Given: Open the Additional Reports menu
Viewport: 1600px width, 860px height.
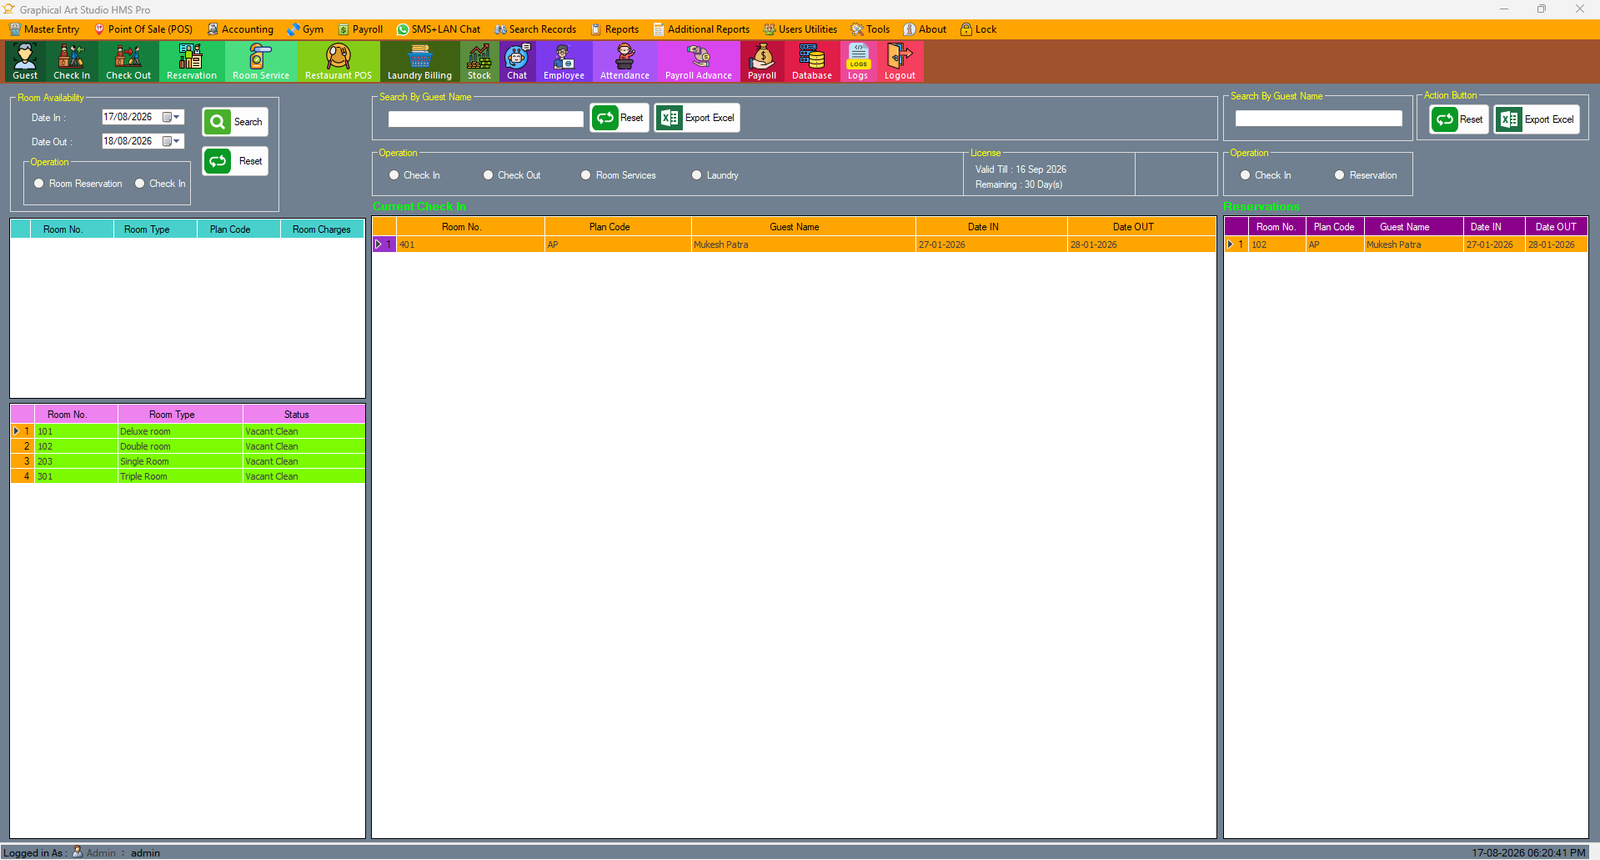Looking at the screenshot, I should [x=701, y=29].
